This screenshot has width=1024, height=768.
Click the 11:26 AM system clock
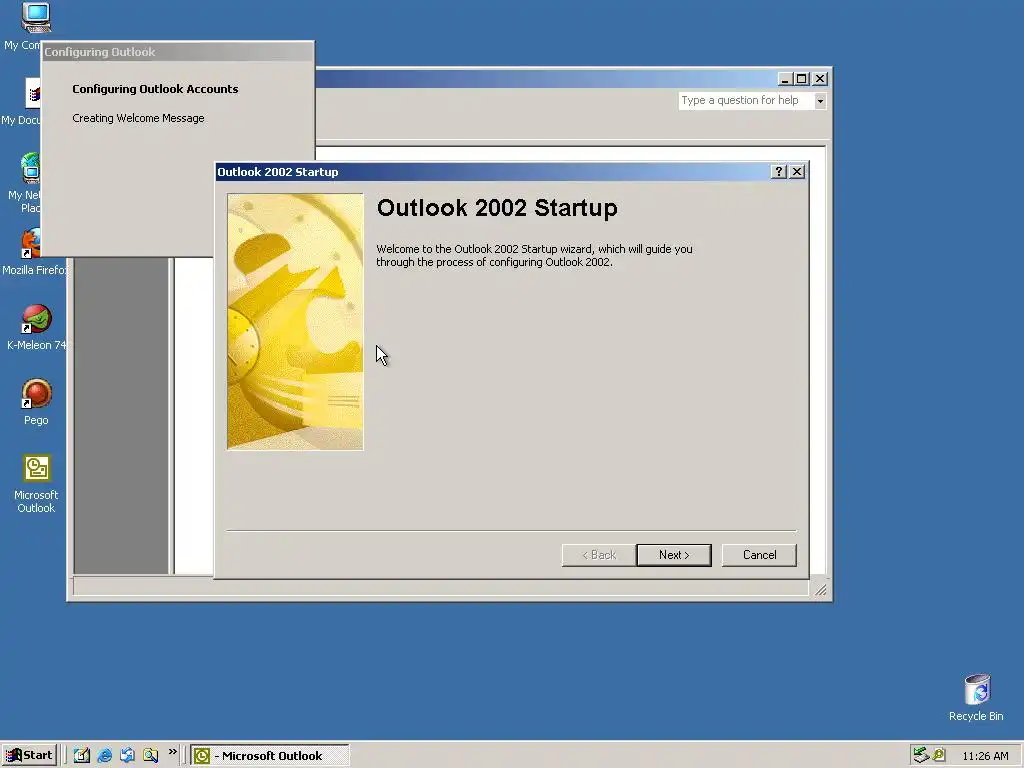985,756
